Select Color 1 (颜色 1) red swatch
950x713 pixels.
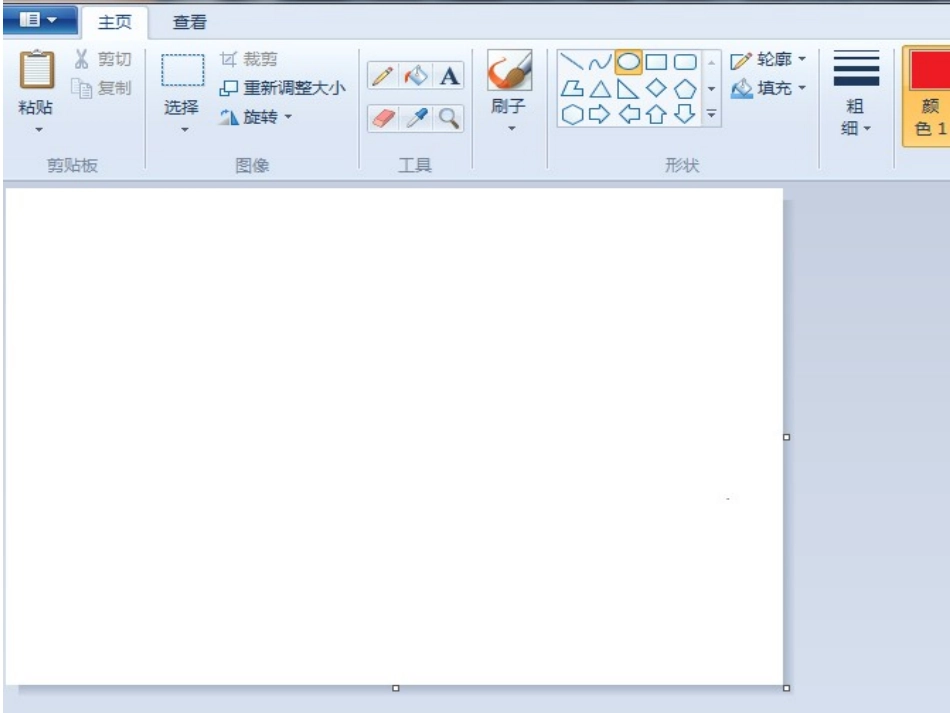click(930, 70)
